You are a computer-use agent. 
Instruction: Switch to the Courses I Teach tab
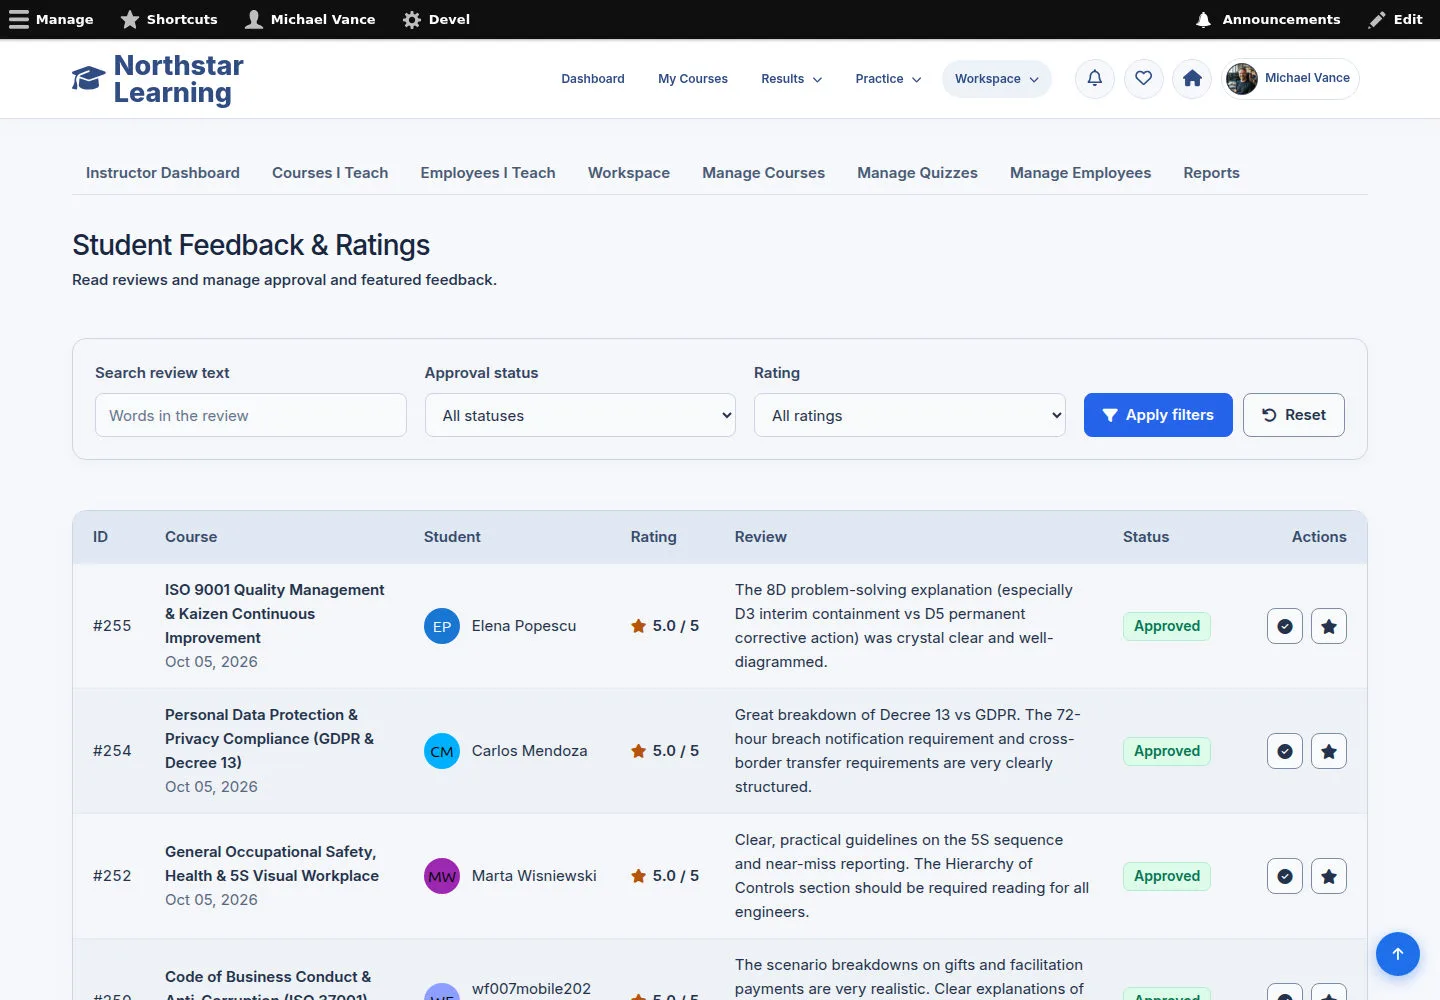click(330, 173)
